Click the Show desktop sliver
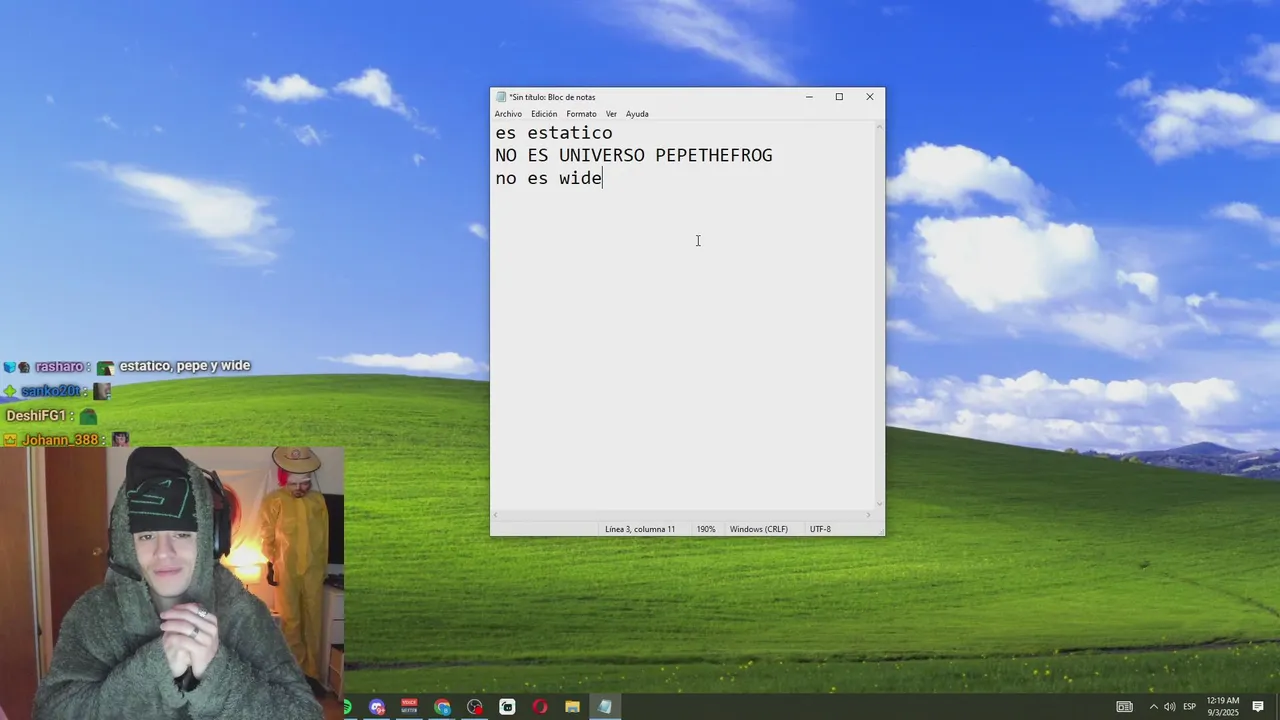Screen dimensions: 1280x720 (x=1277, y=707)
